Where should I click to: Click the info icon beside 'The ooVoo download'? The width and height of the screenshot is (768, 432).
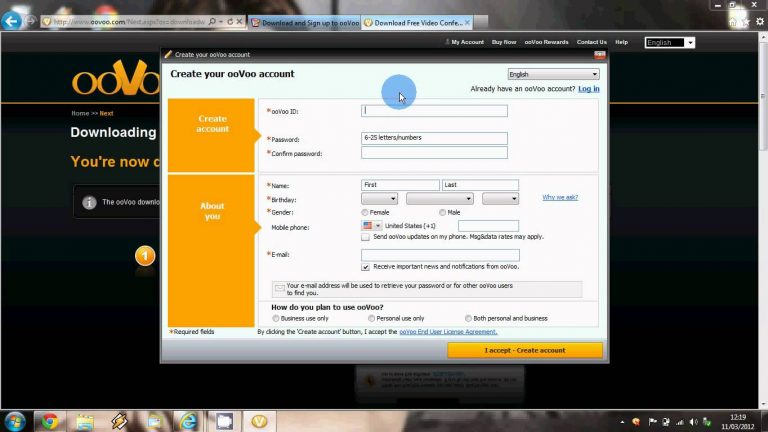(89, 202)
